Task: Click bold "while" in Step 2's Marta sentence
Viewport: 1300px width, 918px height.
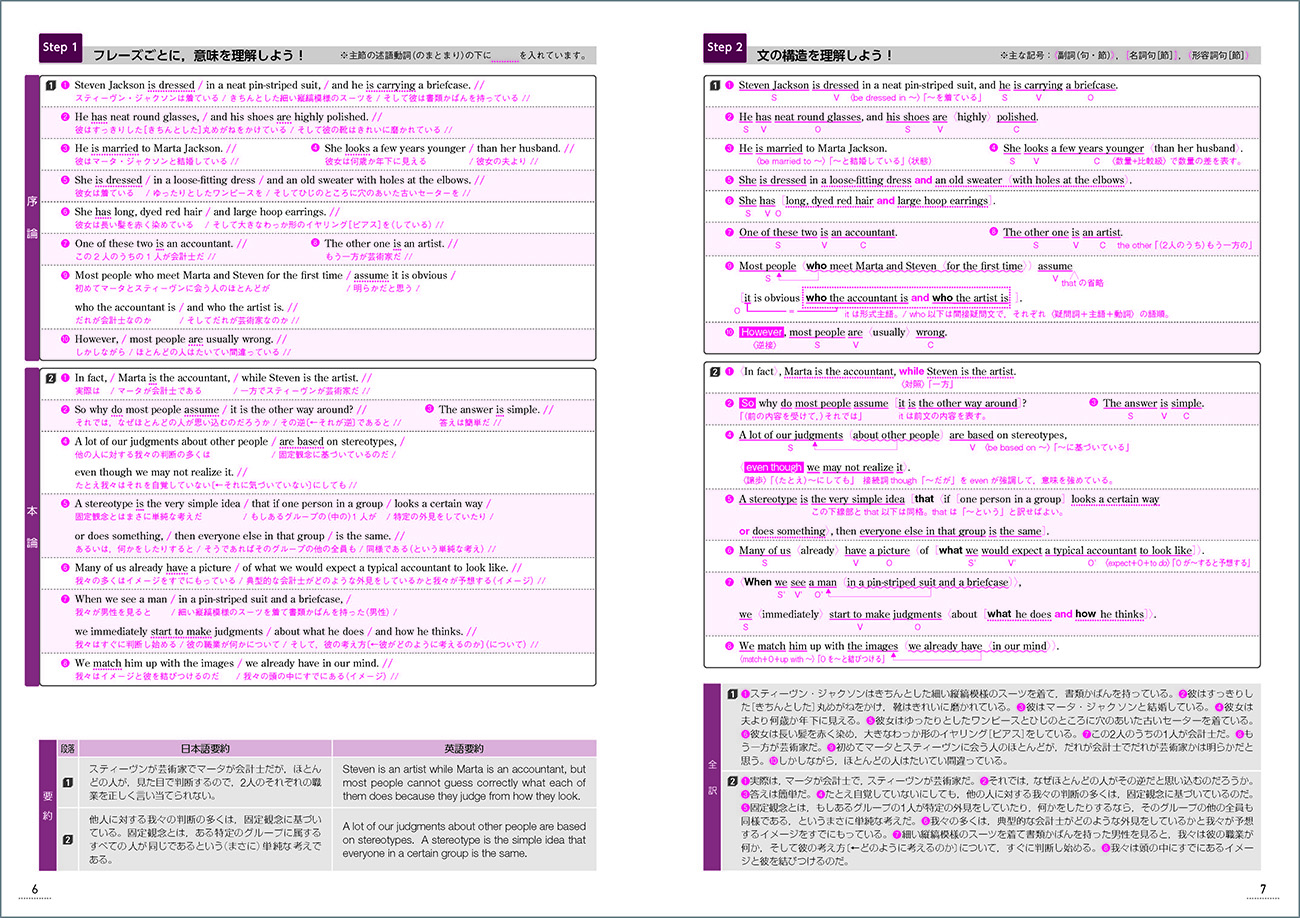Action: pos(912,371)
